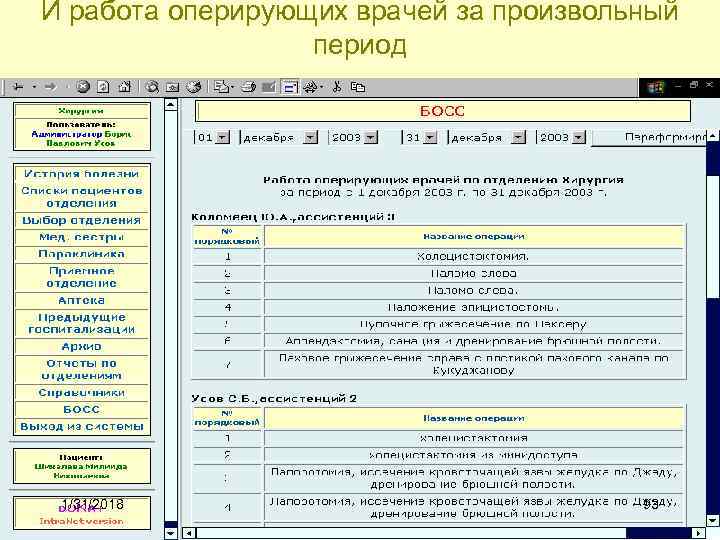Viewport: 720px width, 540px height.
Task: Click the Copy icon in toolbar
Action: pyautogui.click(x=358, y=87)
